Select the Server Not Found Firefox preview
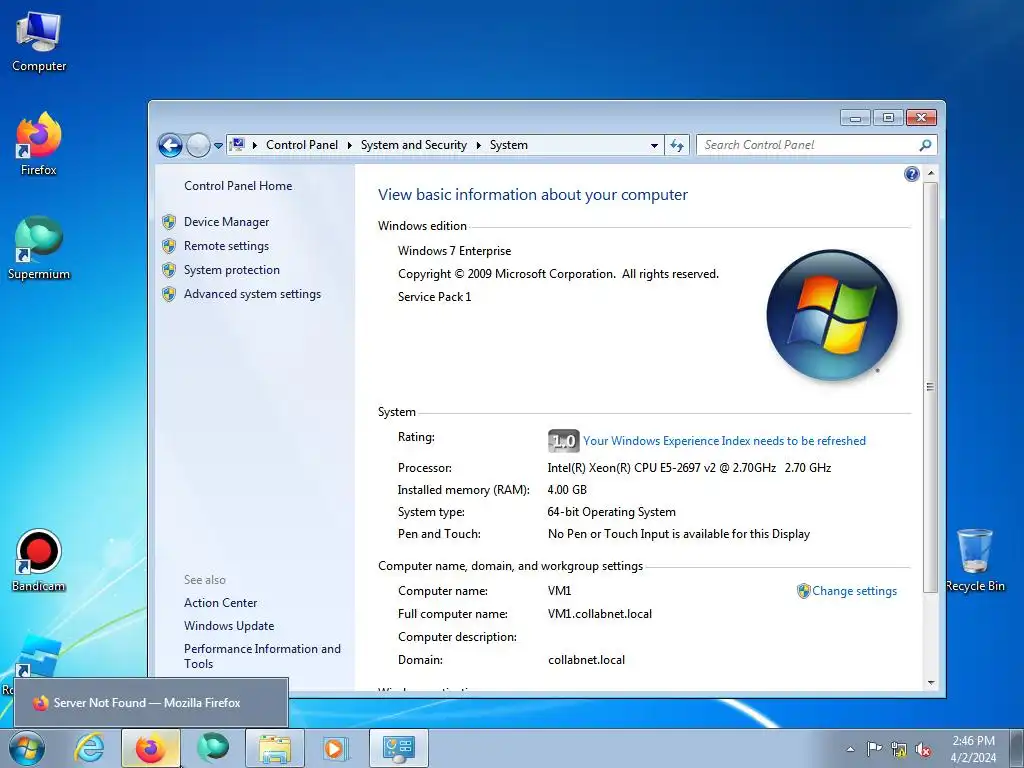 [x=151, y=703]
